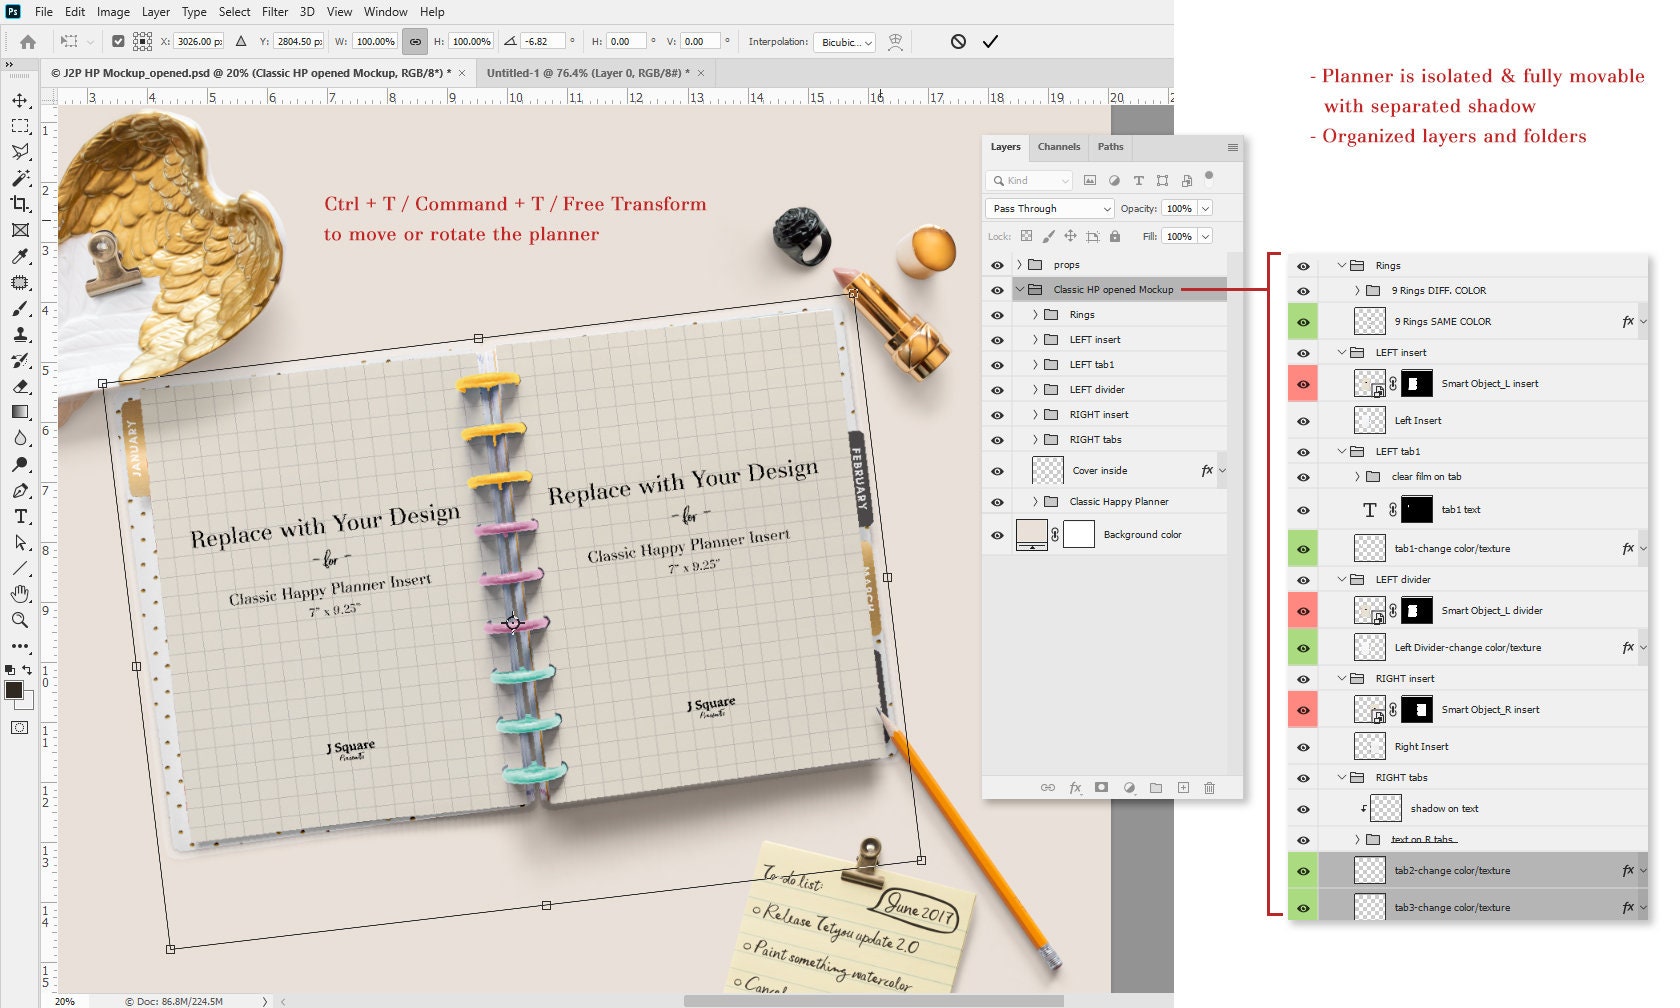Grab the Zoom tool
The image size is (1680, 1008).
(x=20, y=619)
